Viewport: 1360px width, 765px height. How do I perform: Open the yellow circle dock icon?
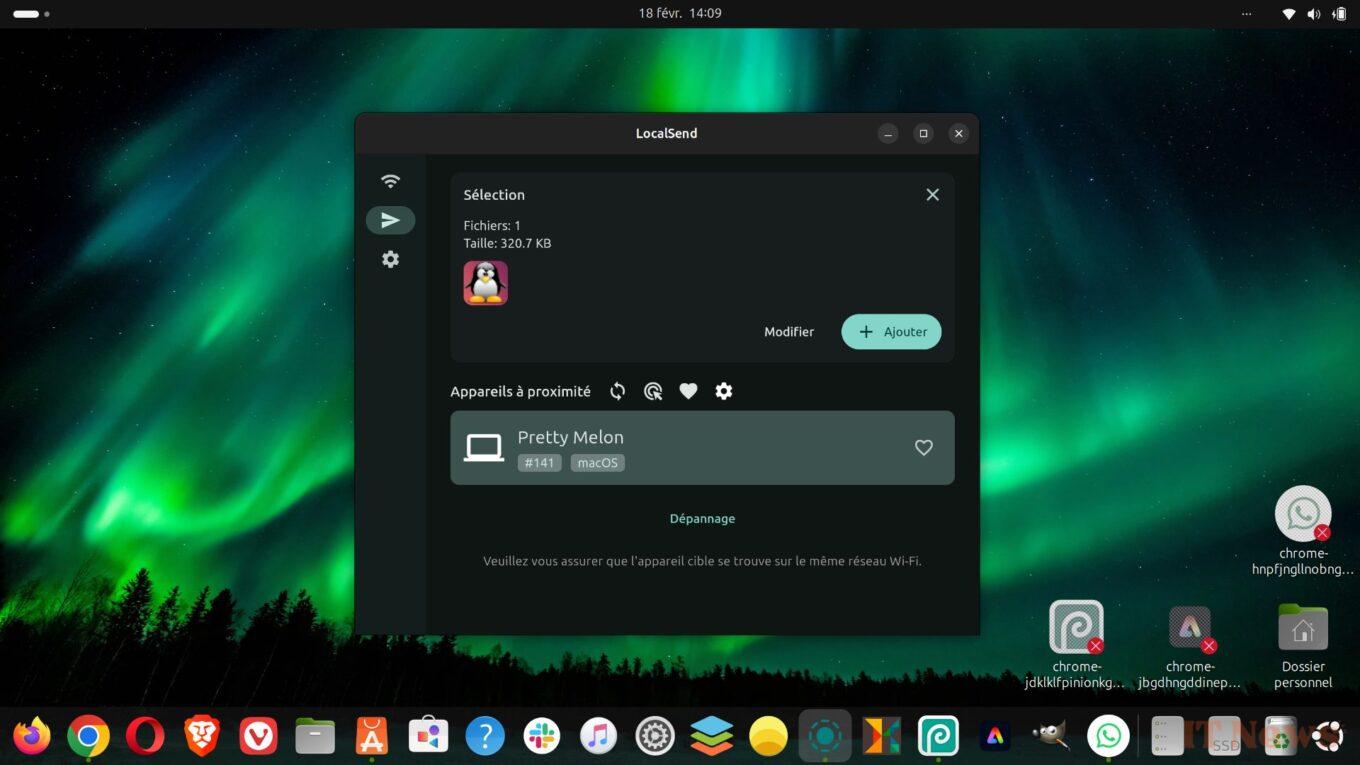(768, 737)
